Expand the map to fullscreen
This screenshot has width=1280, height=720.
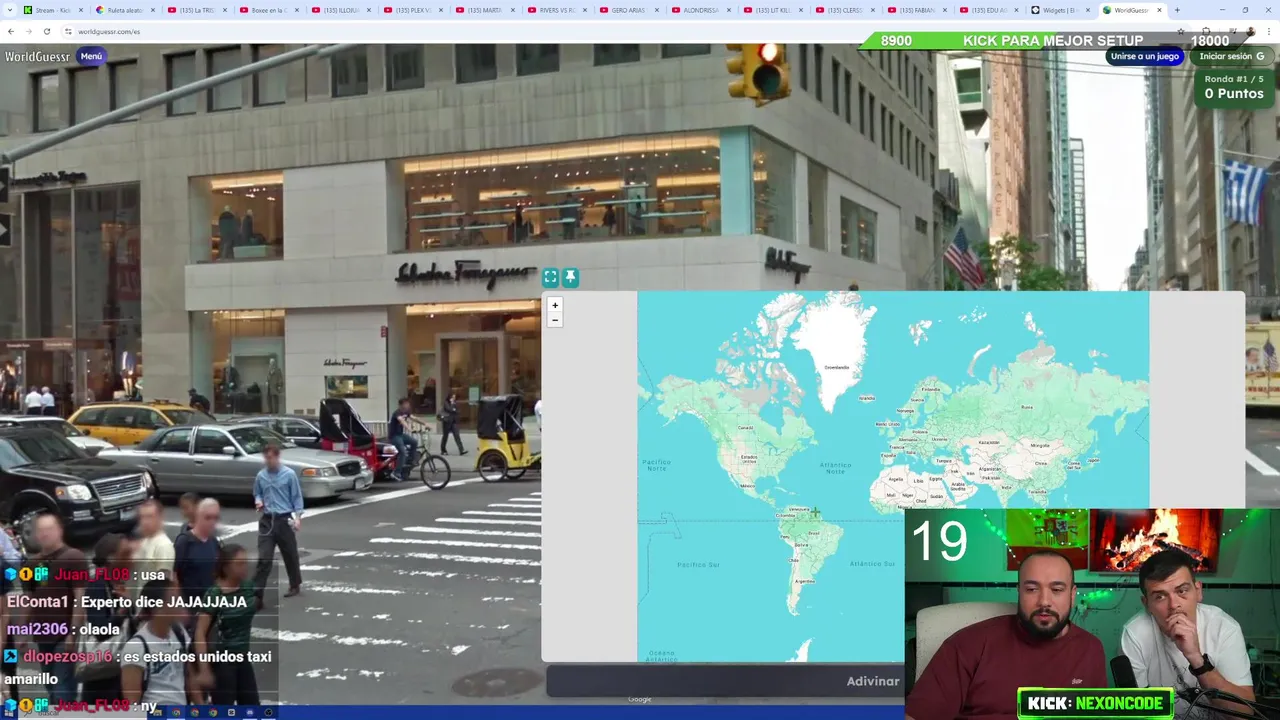coord(550,277)
